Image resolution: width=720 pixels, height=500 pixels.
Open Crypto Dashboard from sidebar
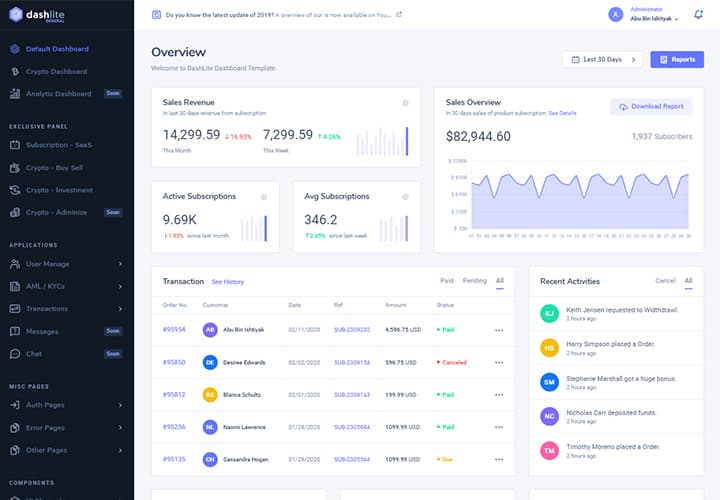(x=56, y=71)
